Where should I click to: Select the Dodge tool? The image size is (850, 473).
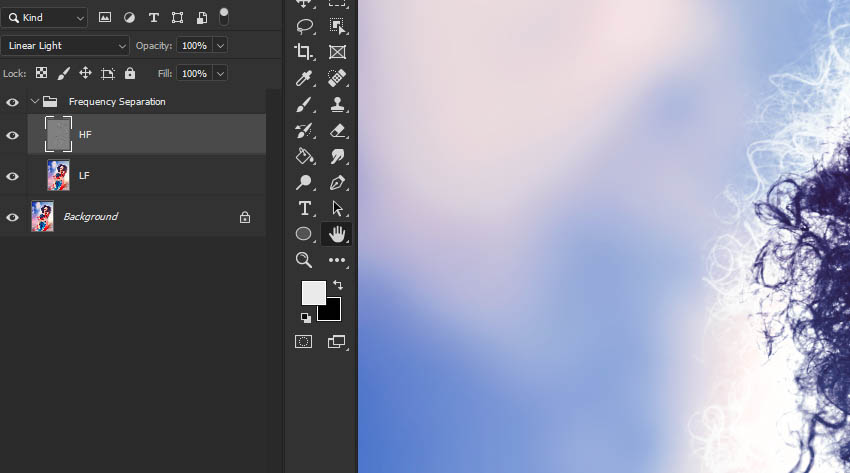coord(304,182)
